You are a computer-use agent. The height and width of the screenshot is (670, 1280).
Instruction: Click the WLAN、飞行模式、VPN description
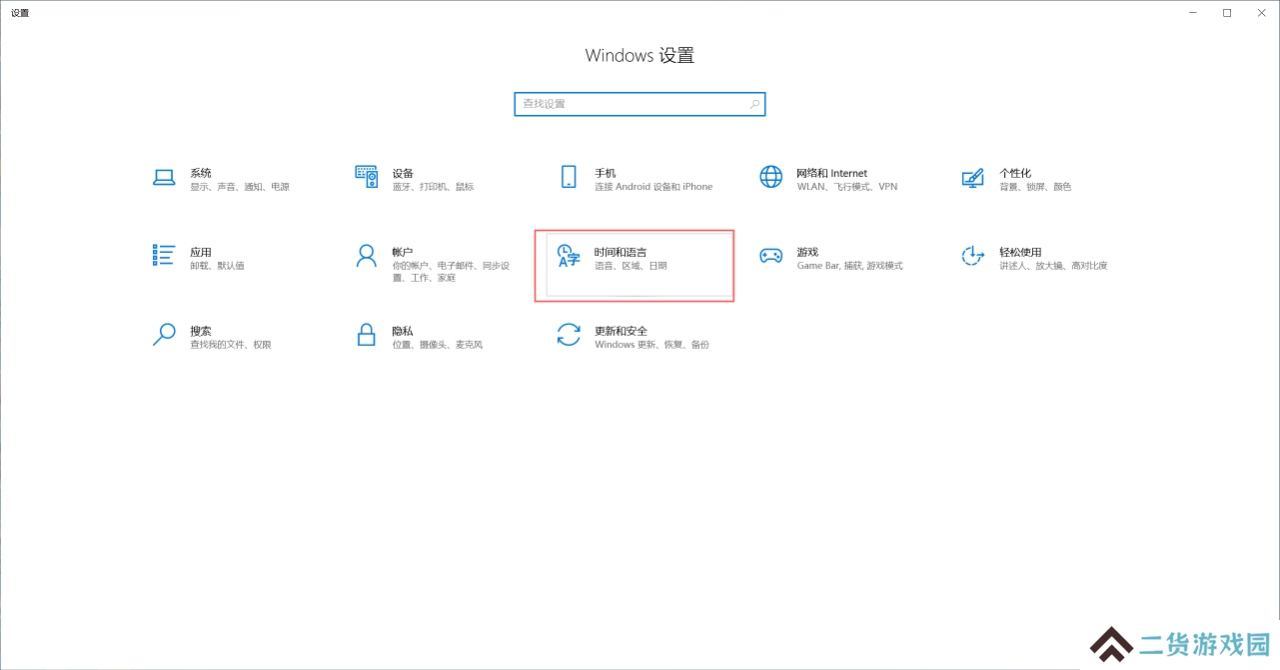pos(847,187)
